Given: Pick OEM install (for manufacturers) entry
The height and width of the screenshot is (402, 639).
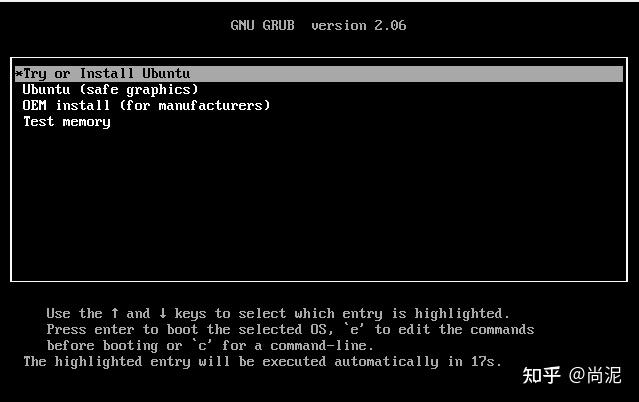Looking at the screenshot, I should click(146, 106).
